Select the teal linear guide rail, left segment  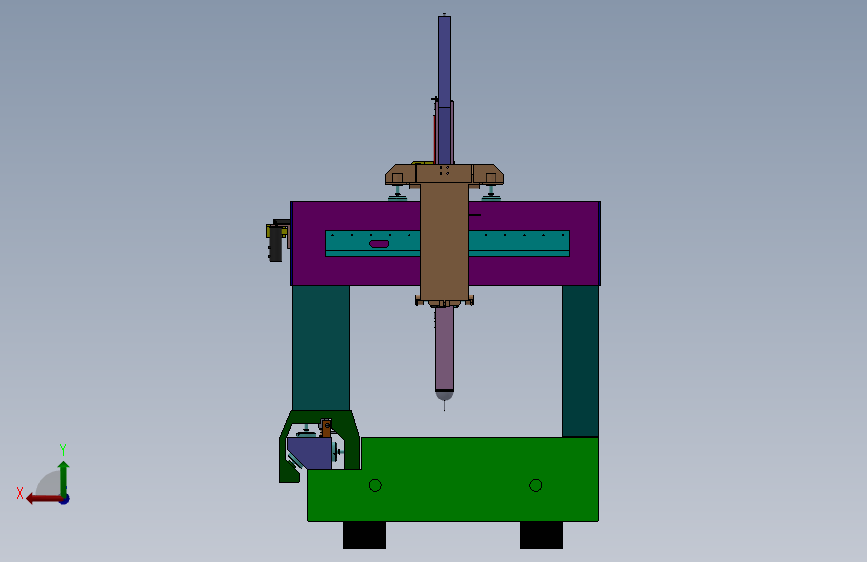click(373, 244)
